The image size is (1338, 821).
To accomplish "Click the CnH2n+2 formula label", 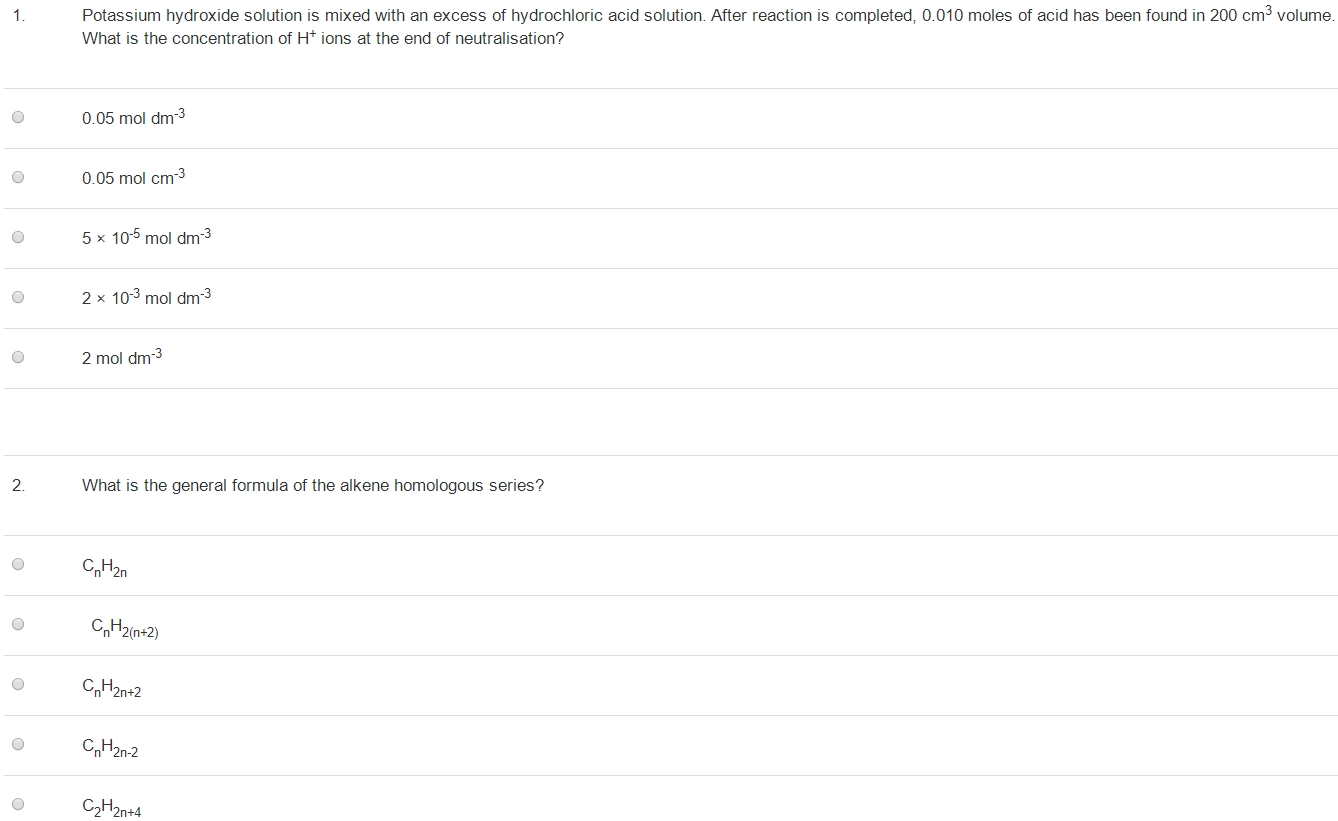I will click(112, 688).
